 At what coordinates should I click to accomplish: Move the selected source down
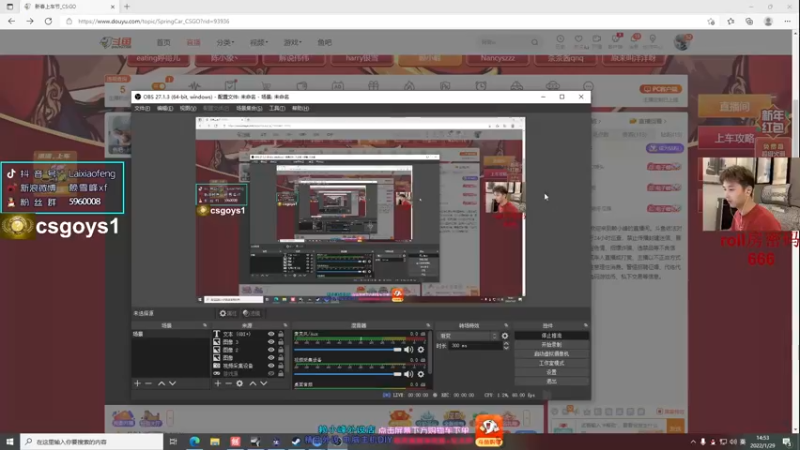coord(264,383)
